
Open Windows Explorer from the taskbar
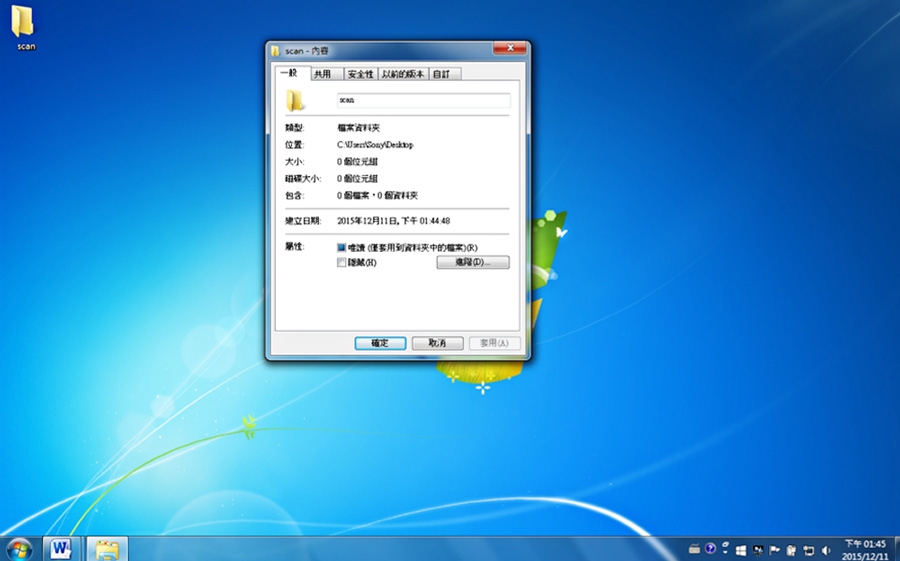point(107,549)
